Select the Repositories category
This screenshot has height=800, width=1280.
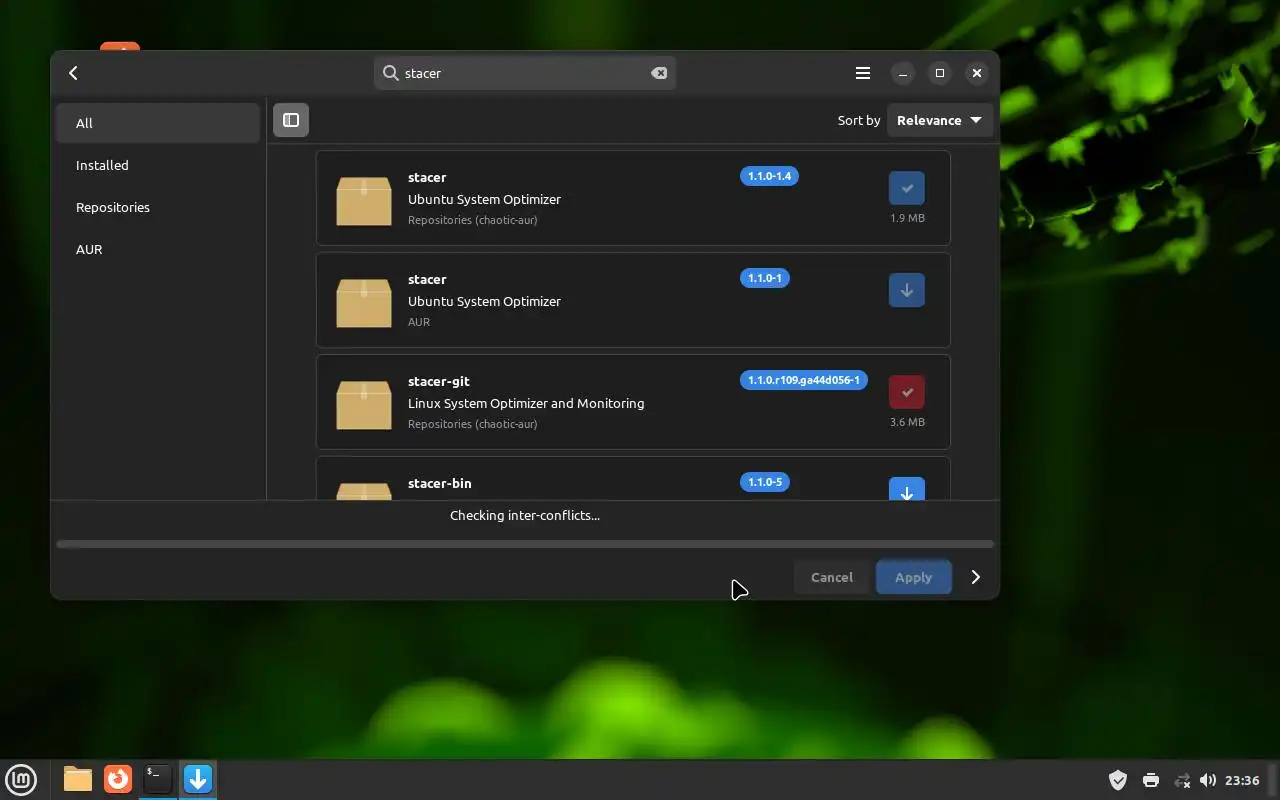(x=158, y=207)
